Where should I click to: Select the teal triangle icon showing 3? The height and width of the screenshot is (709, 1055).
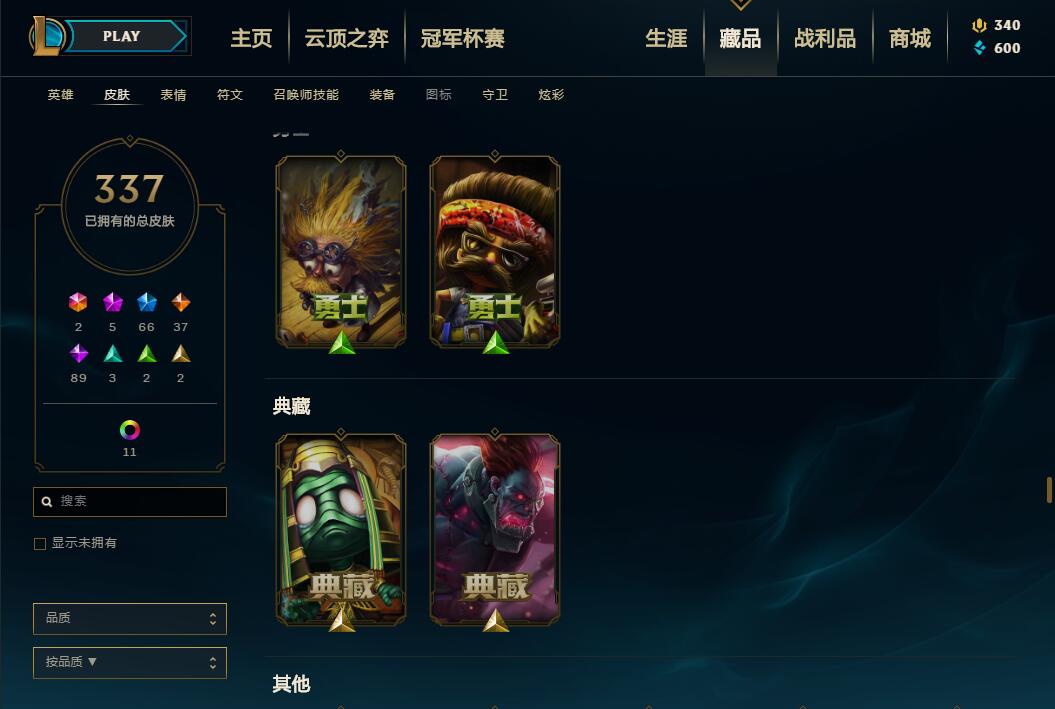pos(112,353)
